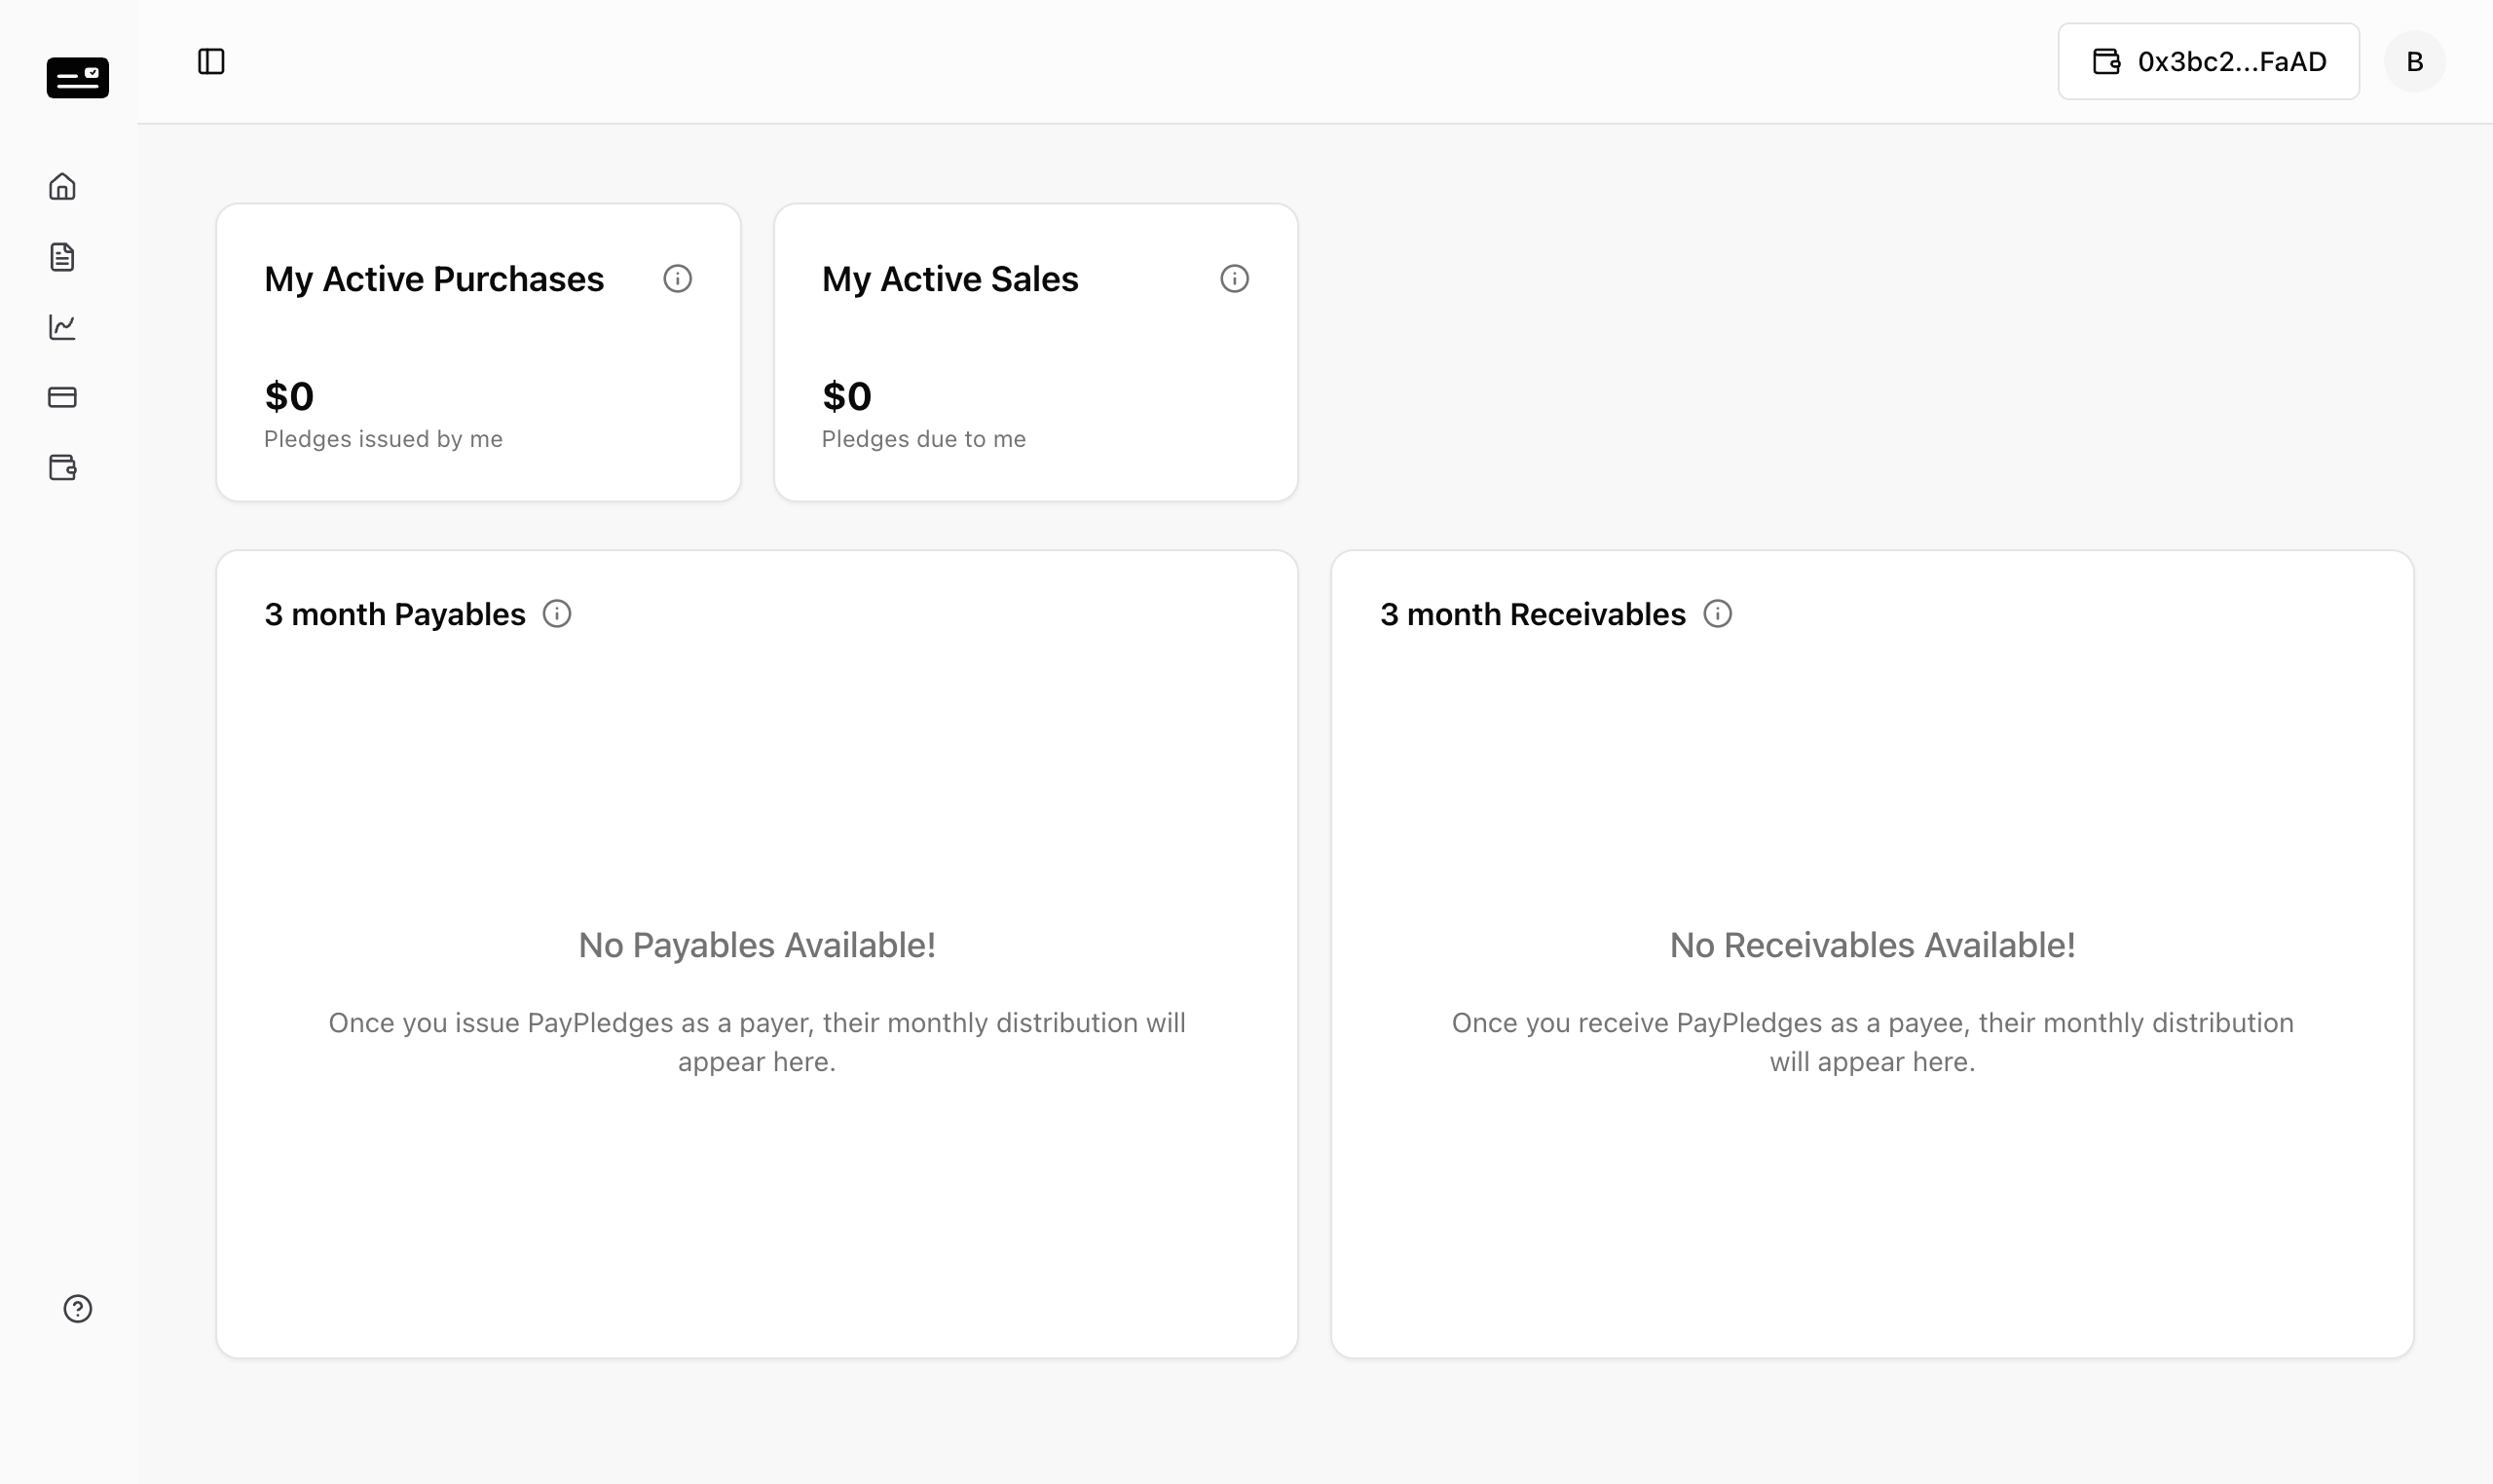The width and height of the screenshot is (2493, 1484).
Task: Open the analytics chart sidebar icon
Action: [62, 327]
